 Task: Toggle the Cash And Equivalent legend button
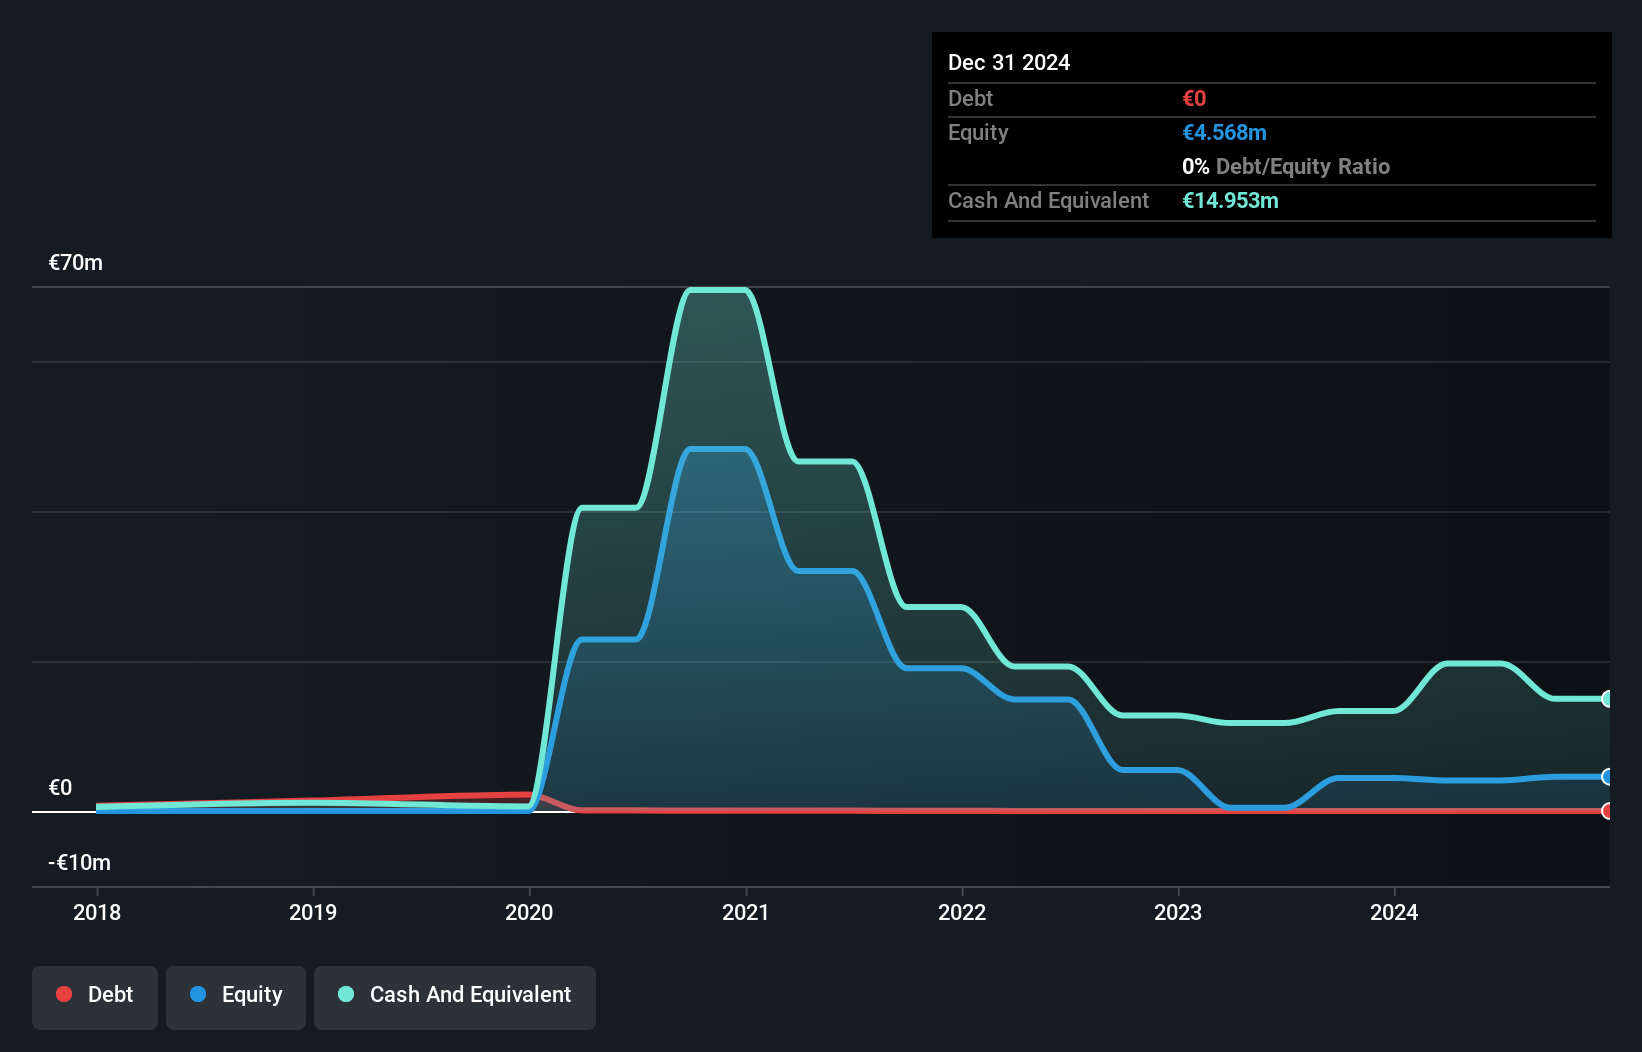tap(455, 997)
